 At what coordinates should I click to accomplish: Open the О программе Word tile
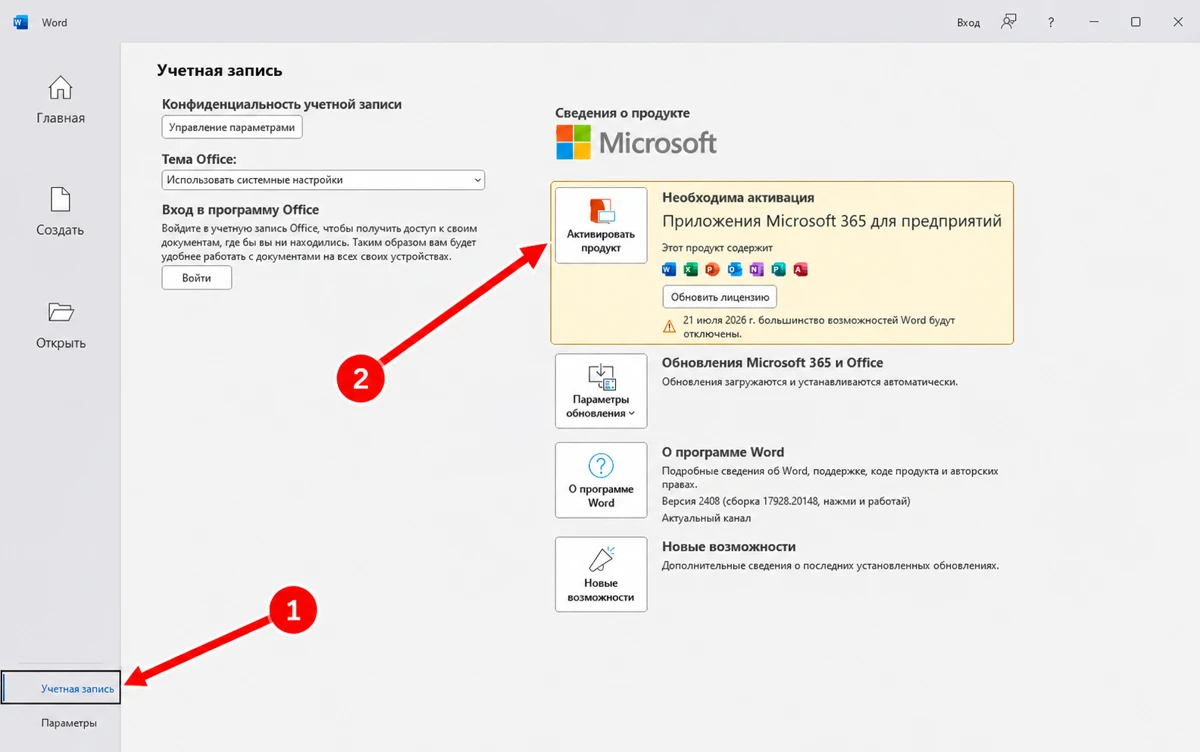pyautogui.click(x=601, y=480)
